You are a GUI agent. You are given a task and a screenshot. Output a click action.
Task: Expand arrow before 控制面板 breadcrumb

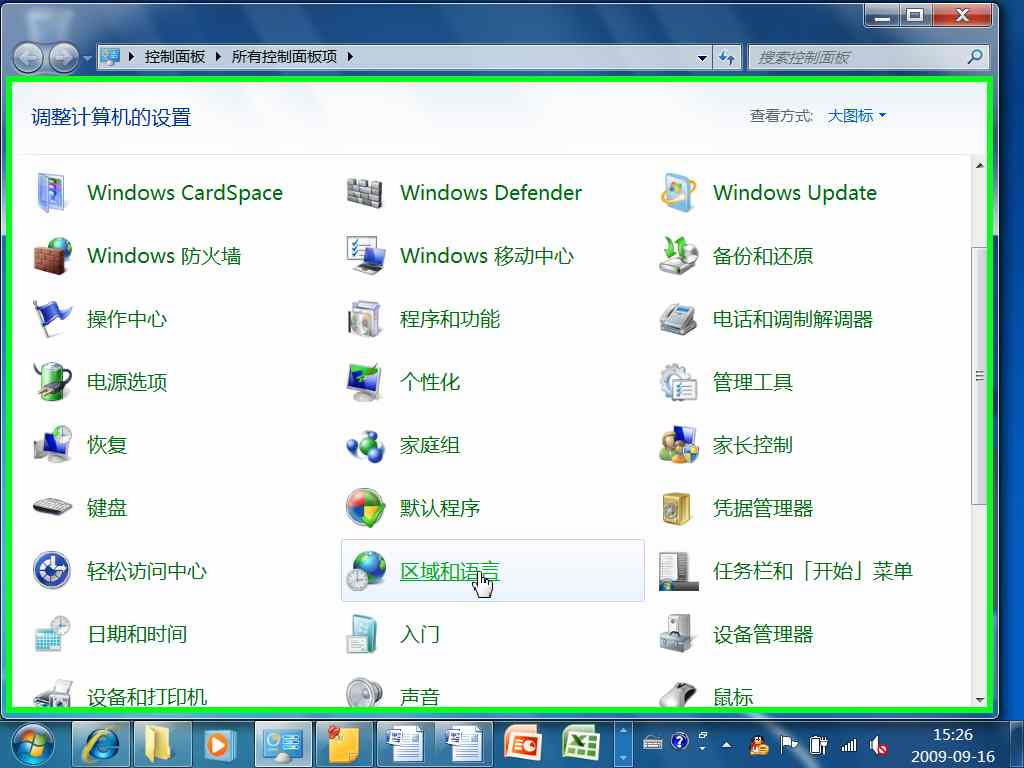click(131, 57)
